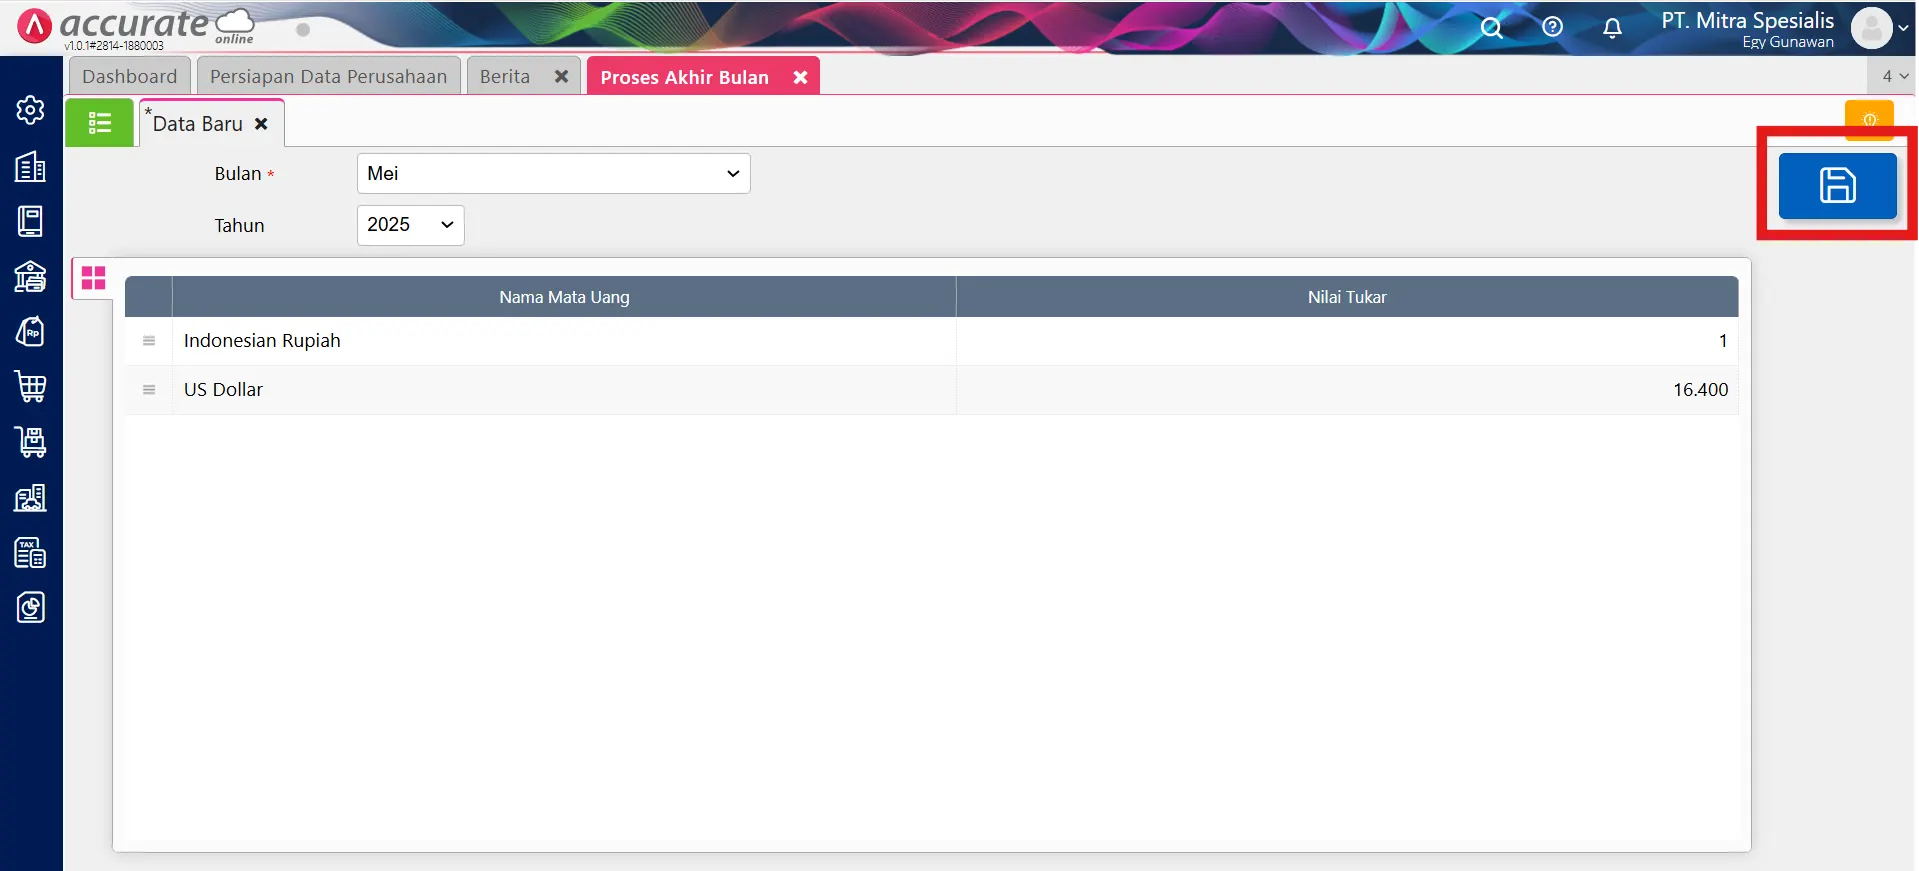
Task: Switch to Persiapan Data Perusahaan tab
Action: click(x=328, y=77)
